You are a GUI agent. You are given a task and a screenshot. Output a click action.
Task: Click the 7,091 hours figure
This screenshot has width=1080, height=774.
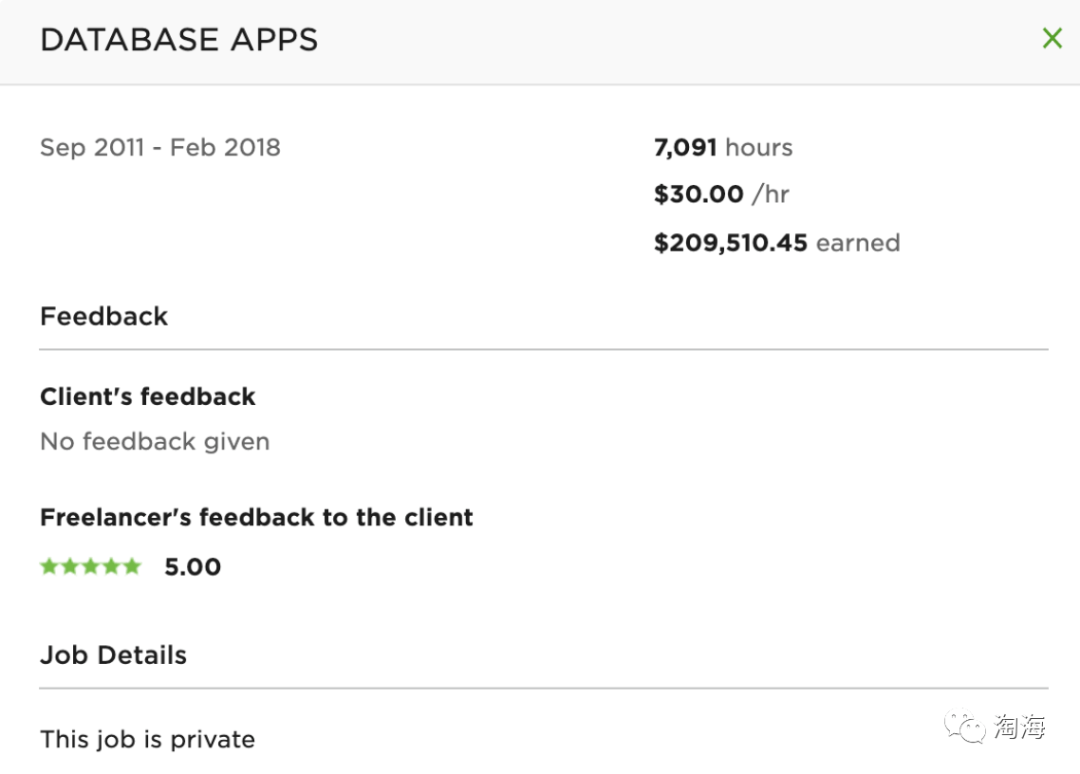tap(723, 147)
